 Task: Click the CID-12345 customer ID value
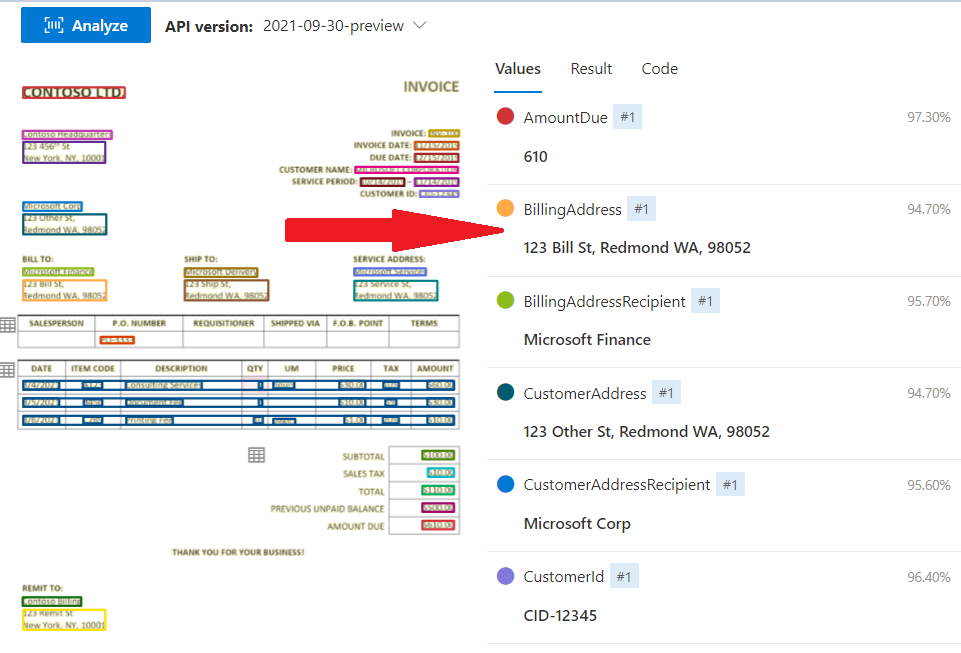click(560, 615)
